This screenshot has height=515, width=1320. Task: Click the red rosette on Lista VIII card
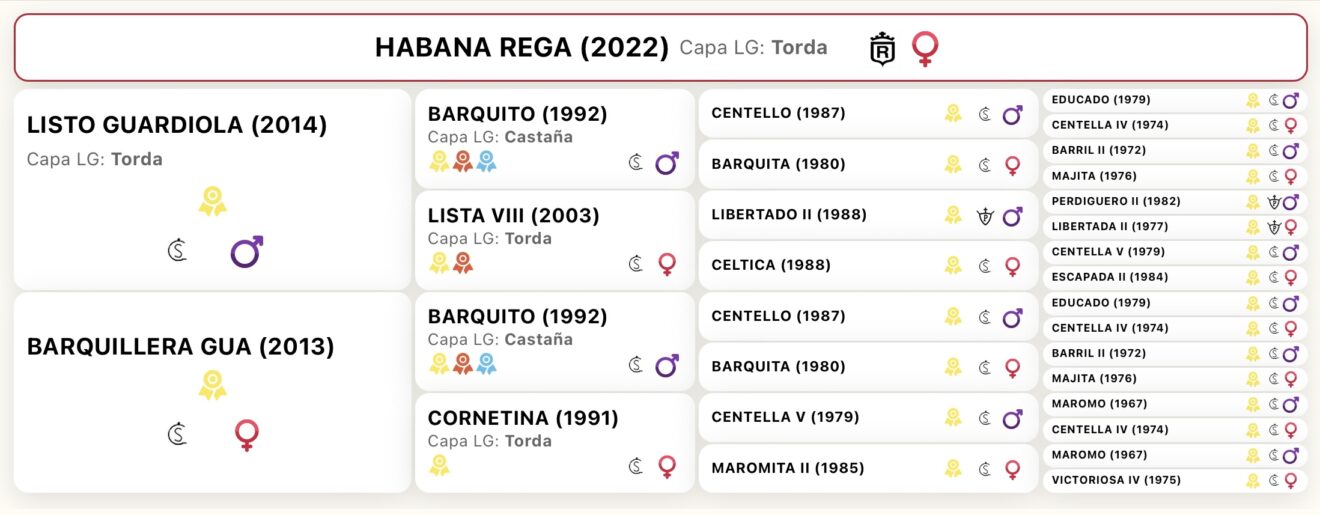point(462,263)
